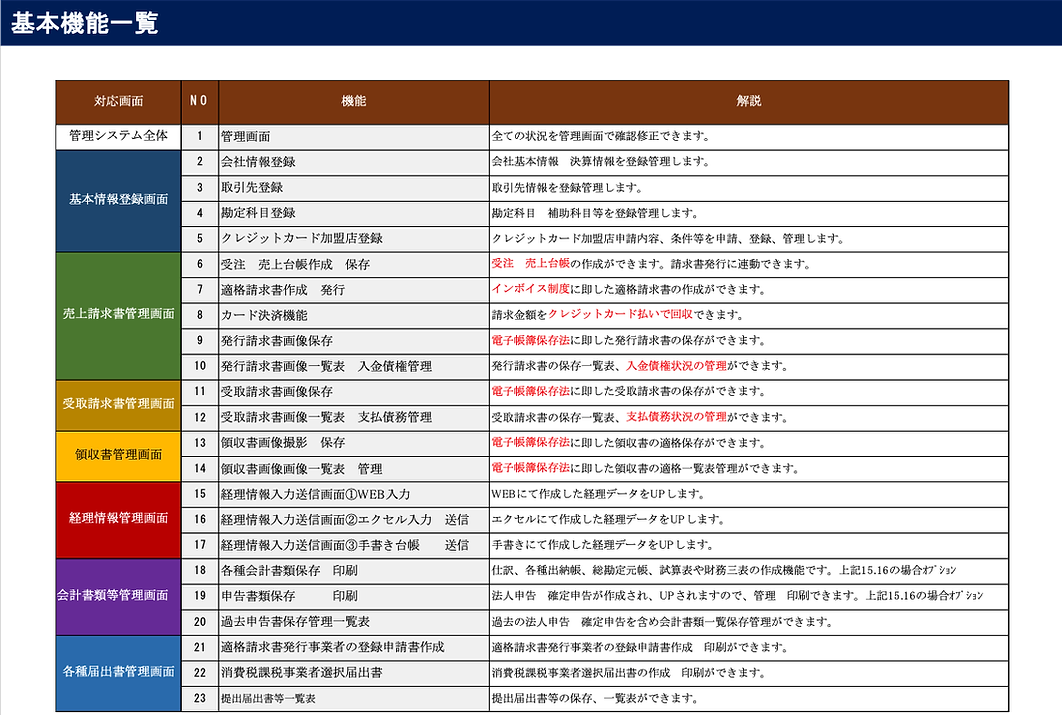Click row number 20 cell
This screenshot has height=715, width=1062.
point(199,622)
